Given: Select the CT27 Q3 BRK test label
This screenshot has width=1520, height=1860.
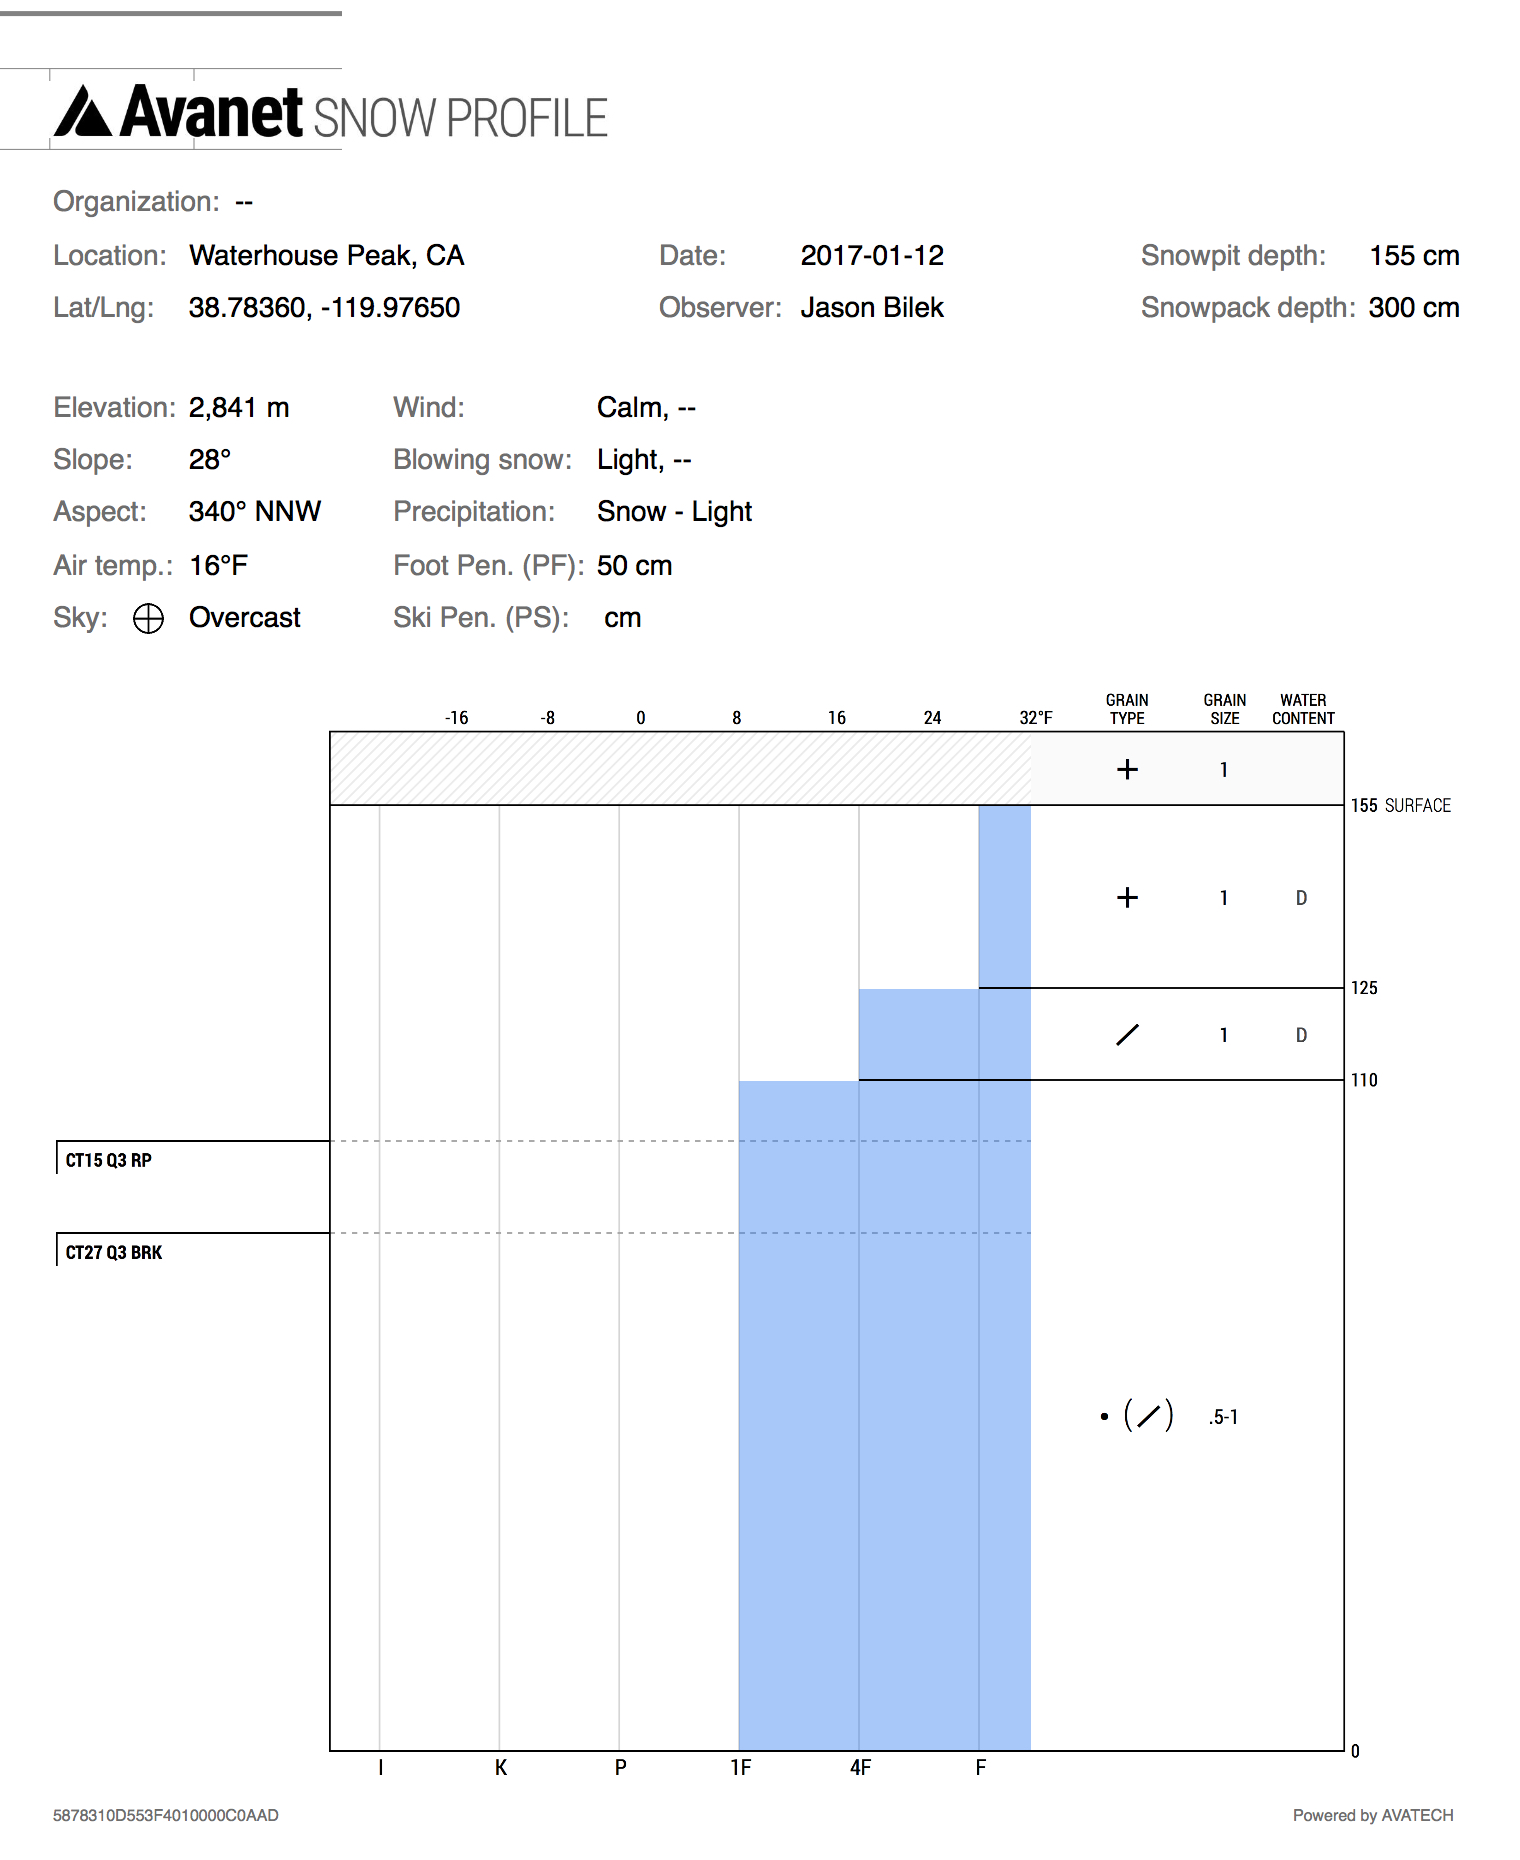Looking at the screenshot, I should 114,1252.
